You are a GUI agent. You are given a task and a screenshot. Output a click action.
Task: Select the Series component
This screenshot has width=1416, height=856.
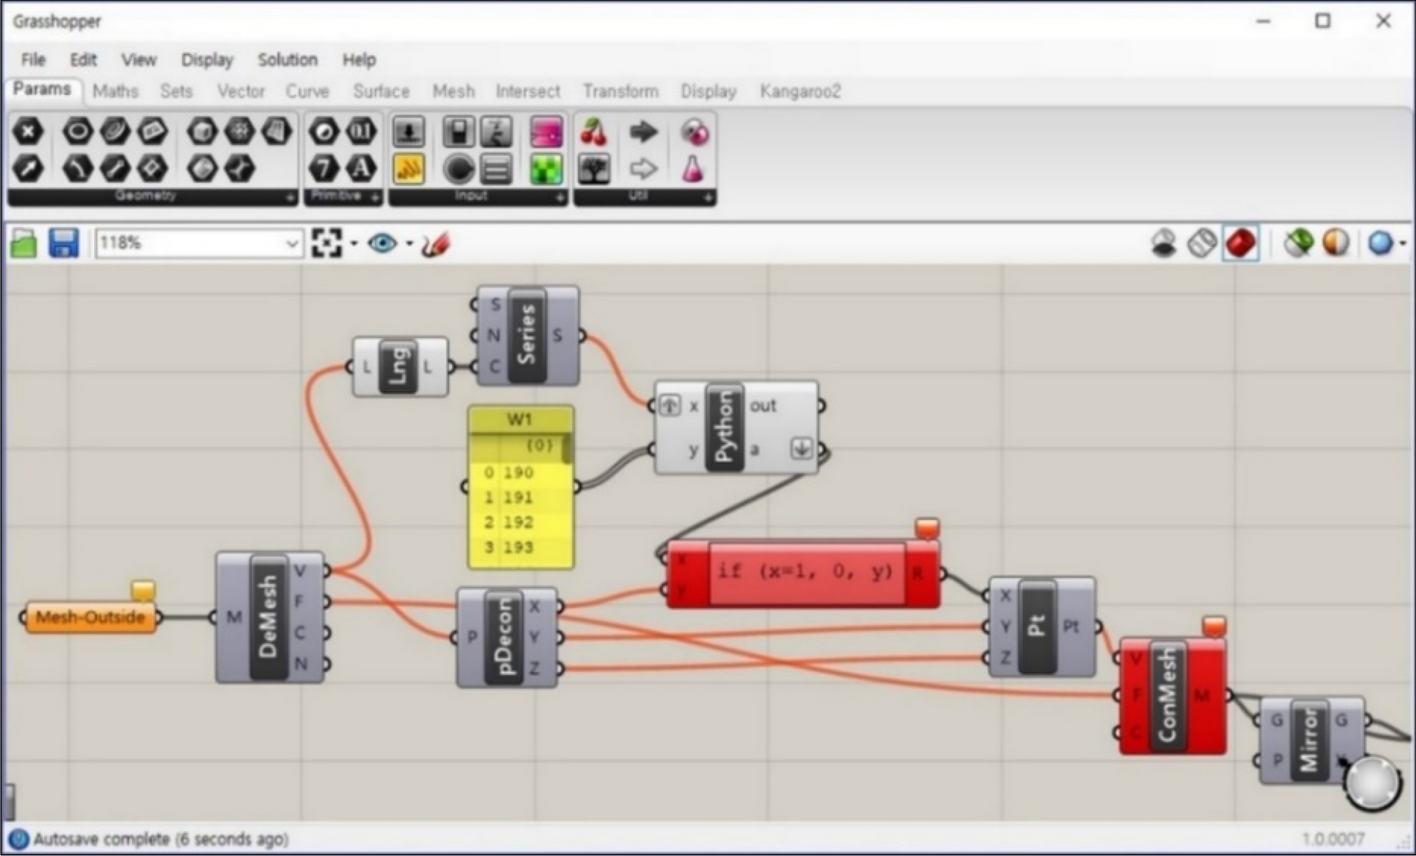click(526, 335)
